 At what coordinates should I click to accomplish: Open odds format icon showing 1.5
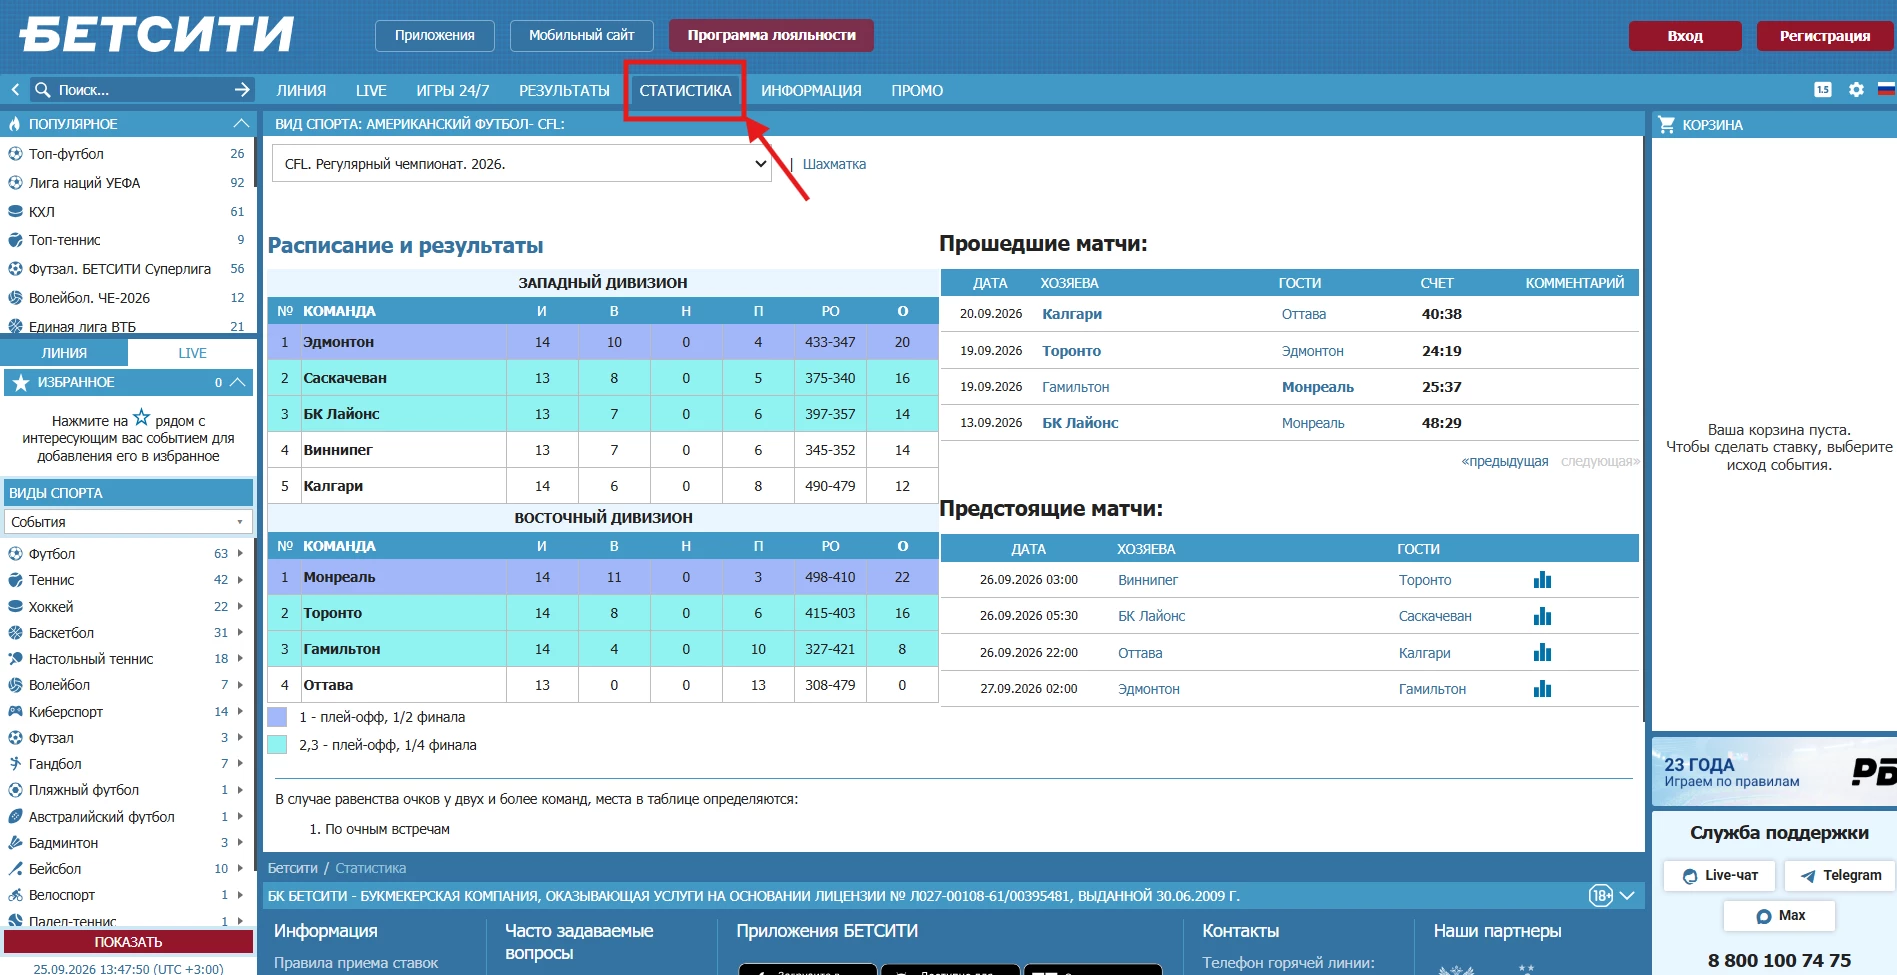[x=1823, y=90]
